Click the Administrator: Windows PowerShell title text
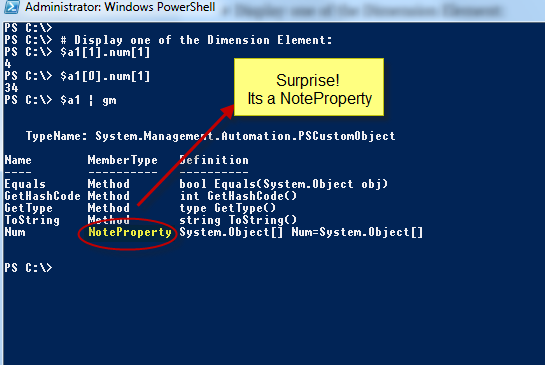545x365 pixels. coord(120,7)
